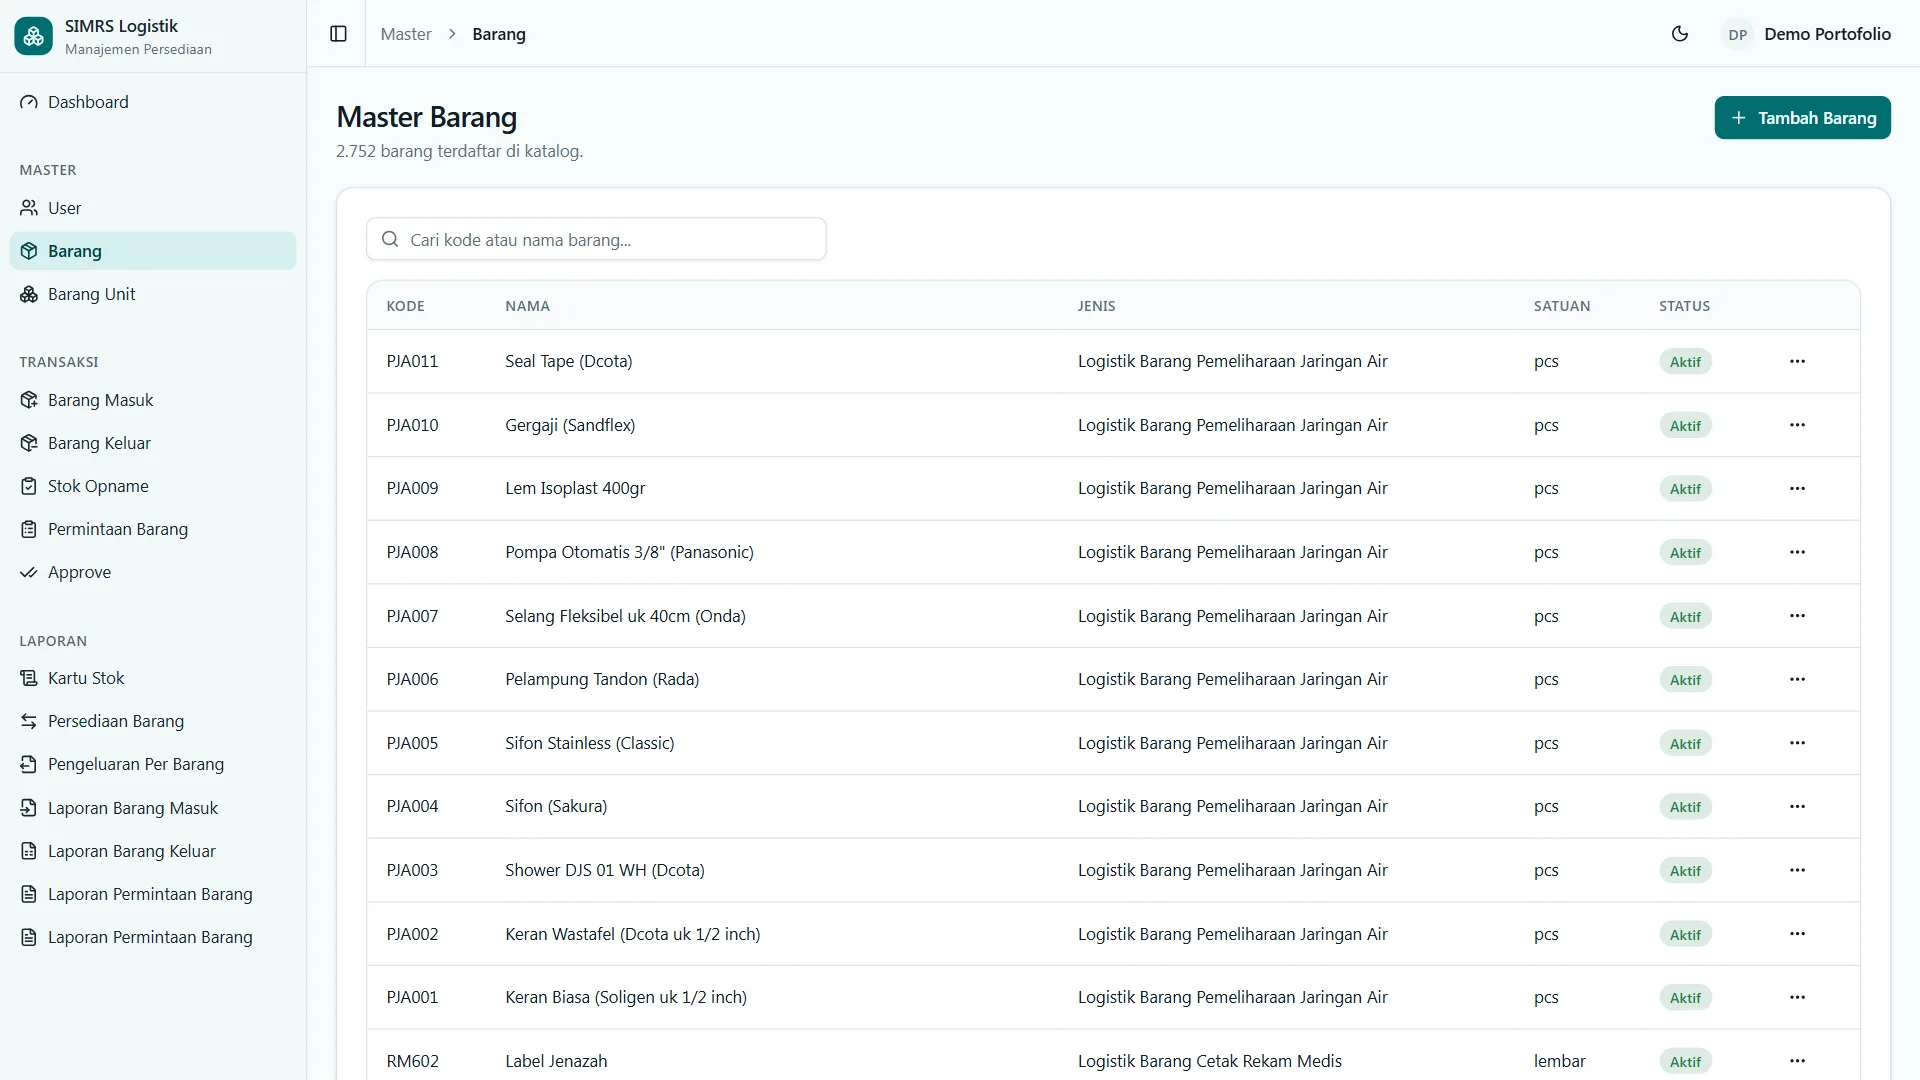Click the Pelampung Tandon (Rada) name

click(x=602, y=679)
